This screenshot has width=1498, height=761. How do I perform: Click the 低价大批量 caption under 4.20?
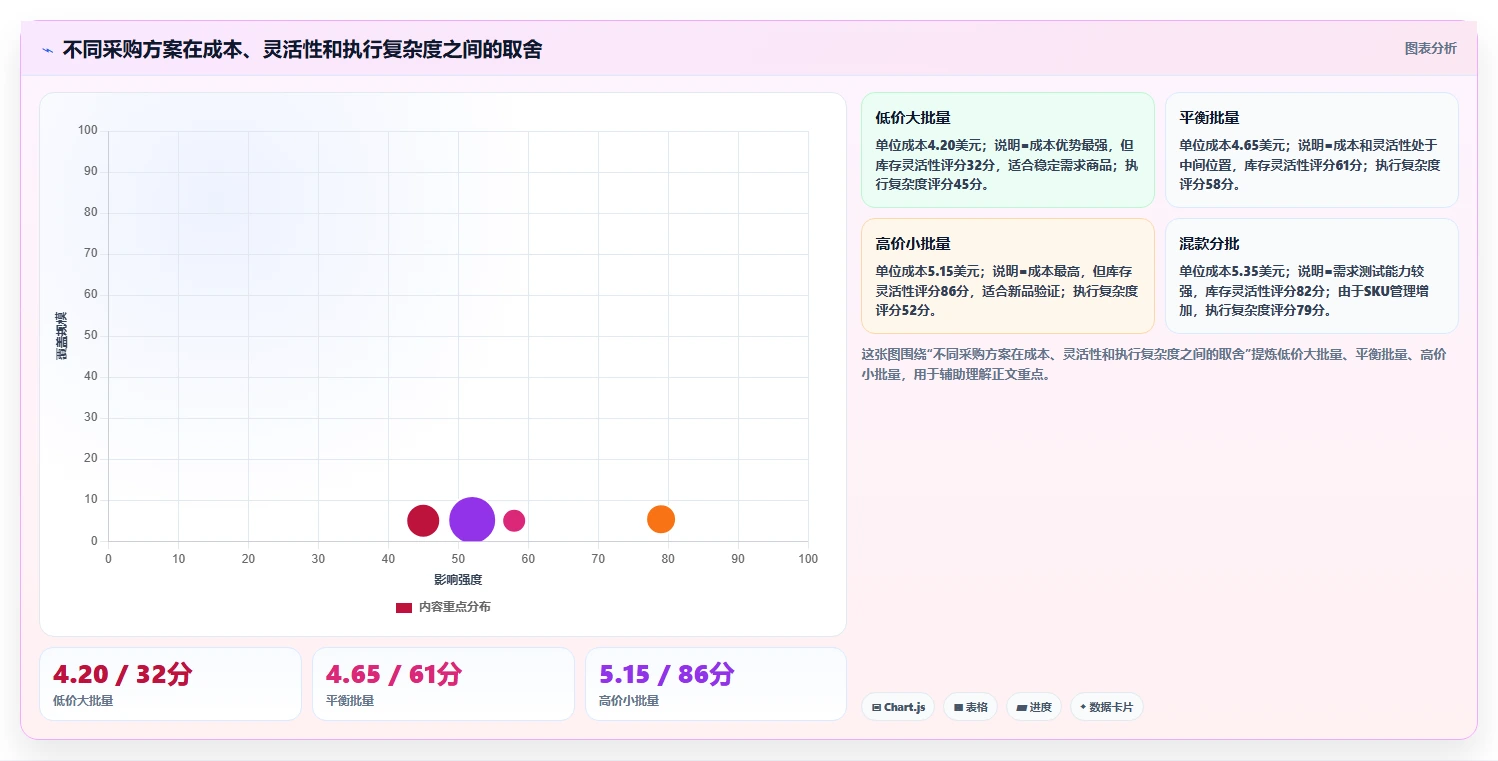click(83, 701)
